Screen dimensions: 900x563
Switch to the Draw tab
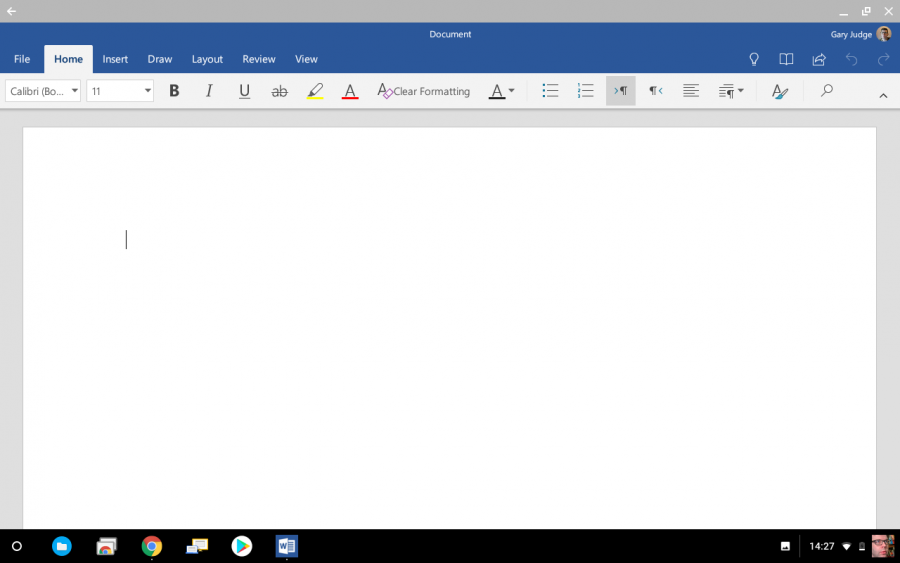tap(160, 59)
